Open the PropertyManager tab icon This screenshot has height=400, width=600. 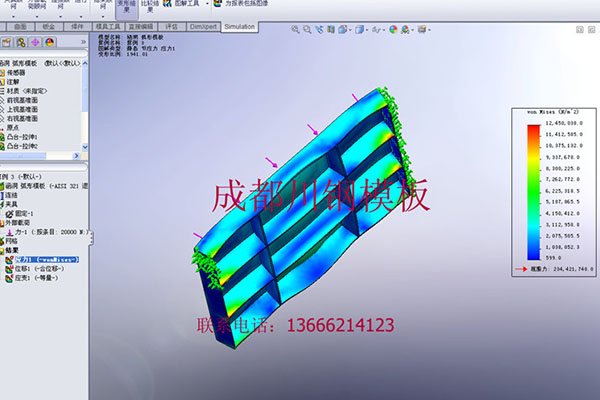pos(7,42)
